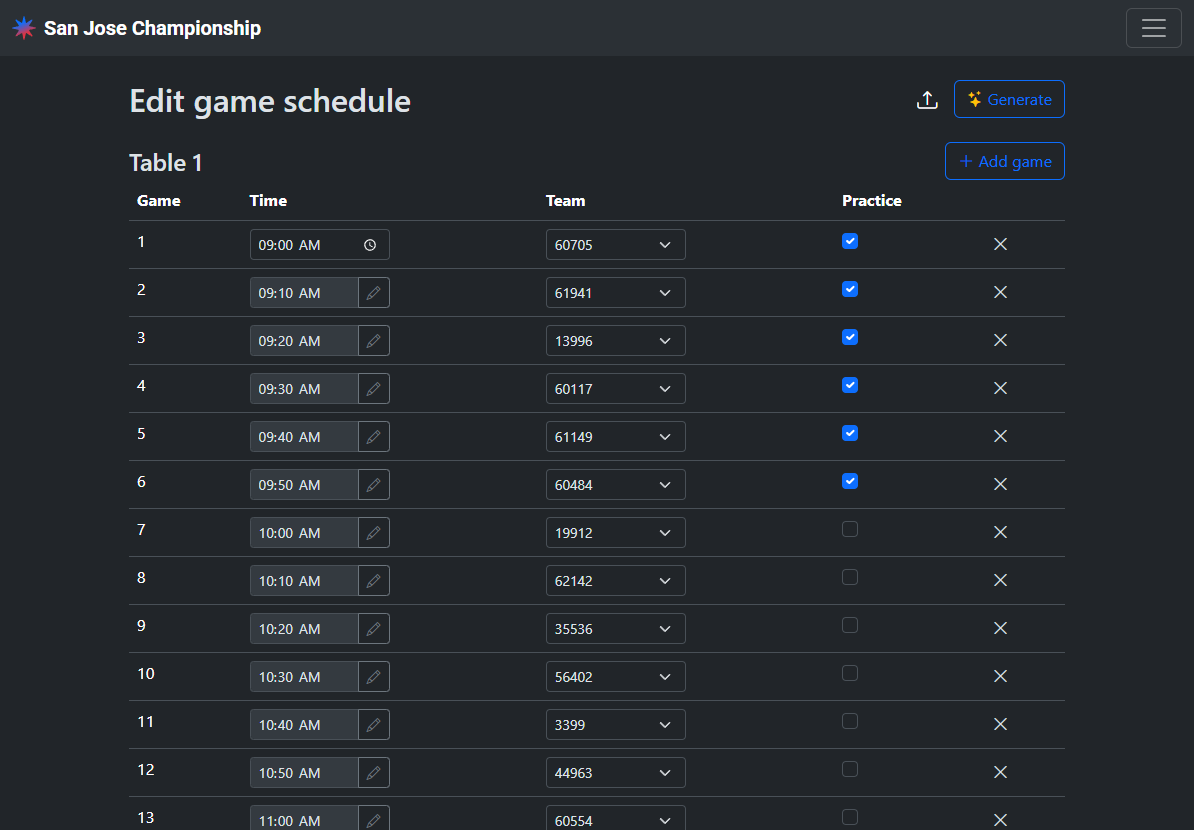The width and height of the screenshot is (1194, 830).
Task: Click the Add game button
Action: [x=1004, y=162]
